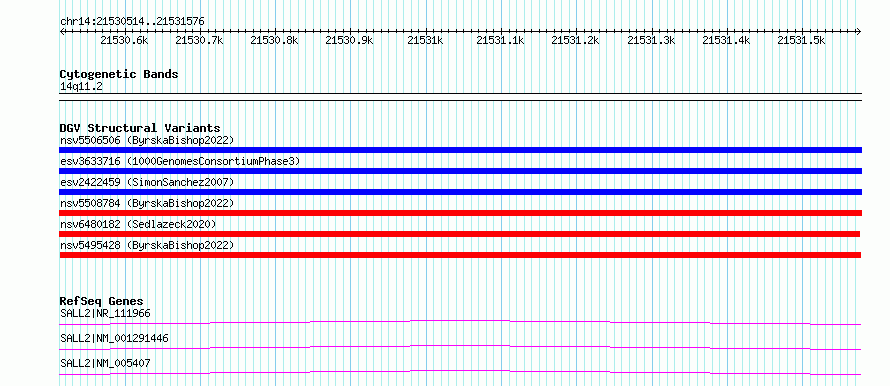Open variant nsv5506506 label
The height and width of the screenshot is (386, 890).
[147, 140]
